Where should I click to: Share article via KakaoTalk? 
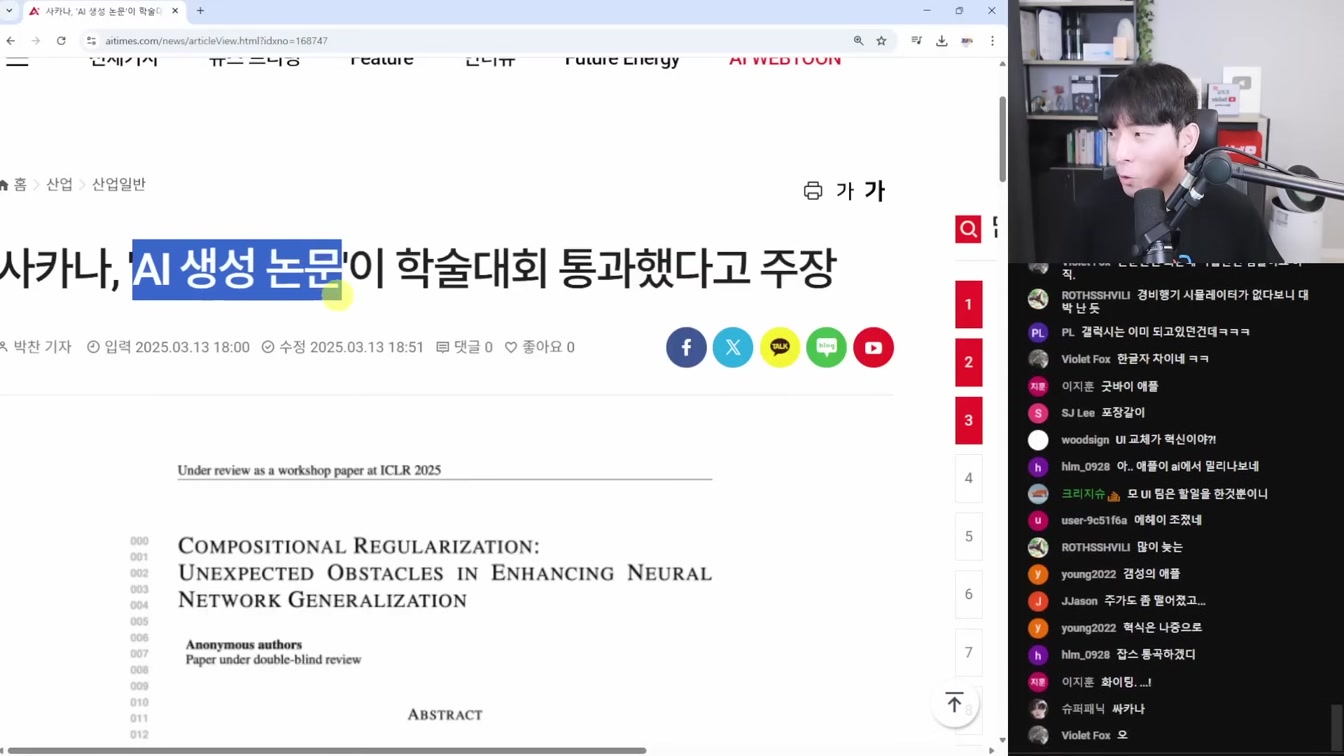pyautogui.click(x=780, y=347)
